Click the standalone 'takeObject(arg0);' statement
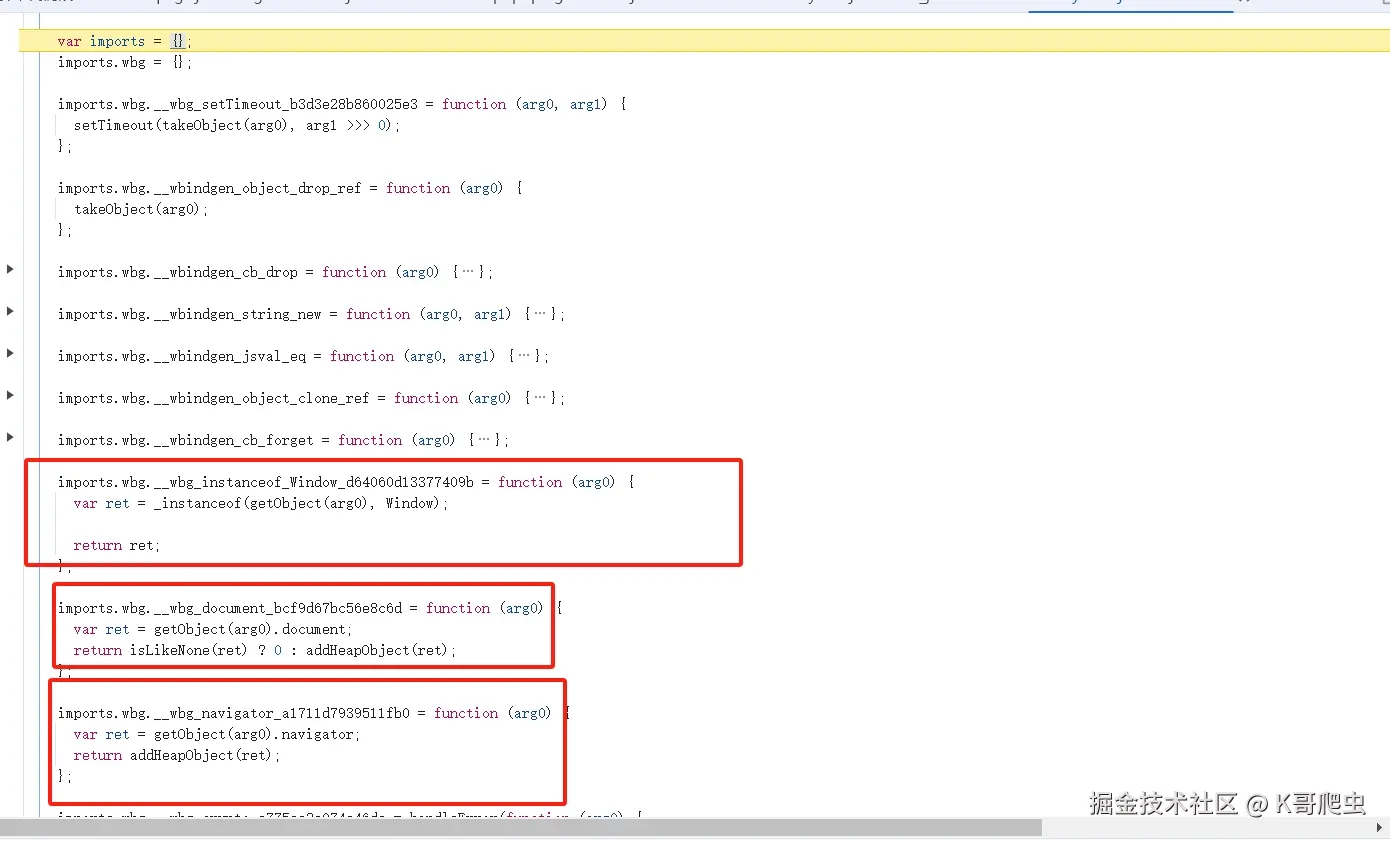This screenshot has height=841, width=1390. click(x=141, y=209)
